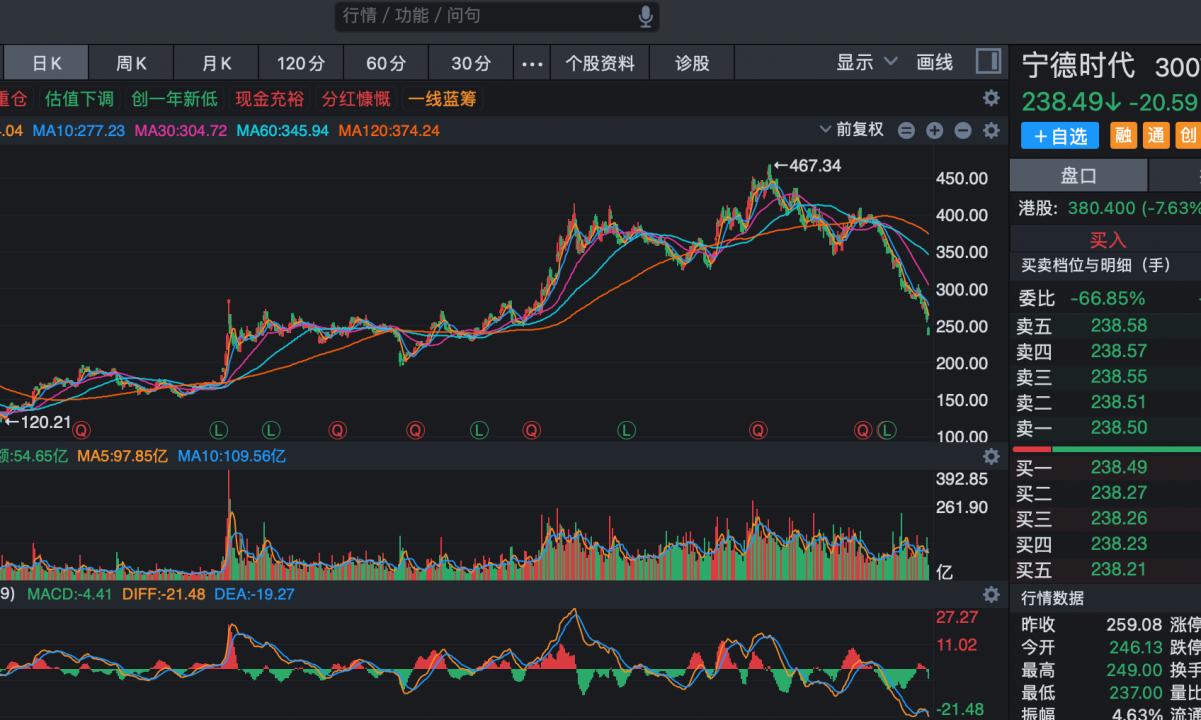Toggle the right sidebar panel layout icon
This screenshot has height=720, width=1201.
988,62
